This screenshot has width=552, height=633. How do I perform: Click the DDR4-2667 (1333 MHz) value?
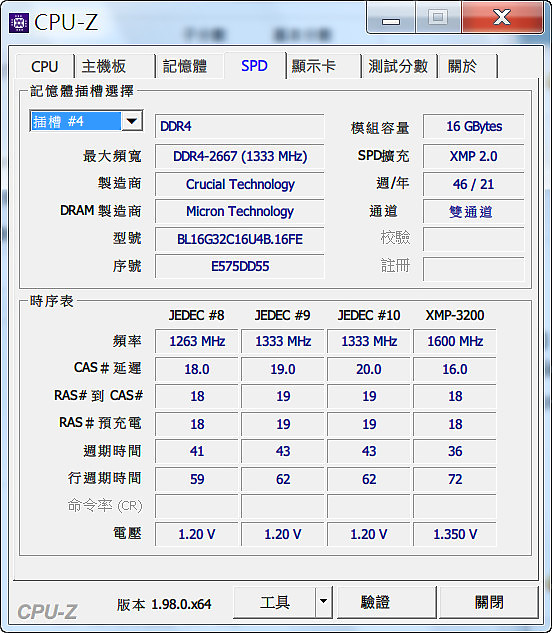tap(239, 156)
